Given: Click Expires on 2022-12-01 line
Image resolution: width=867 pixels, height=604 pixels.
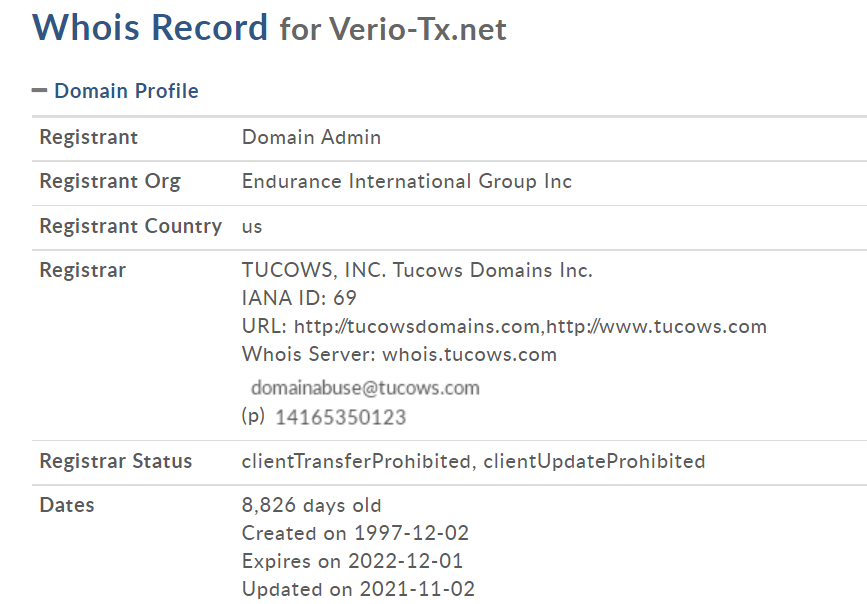Looking at the screenshot, I should coord(352,561).
